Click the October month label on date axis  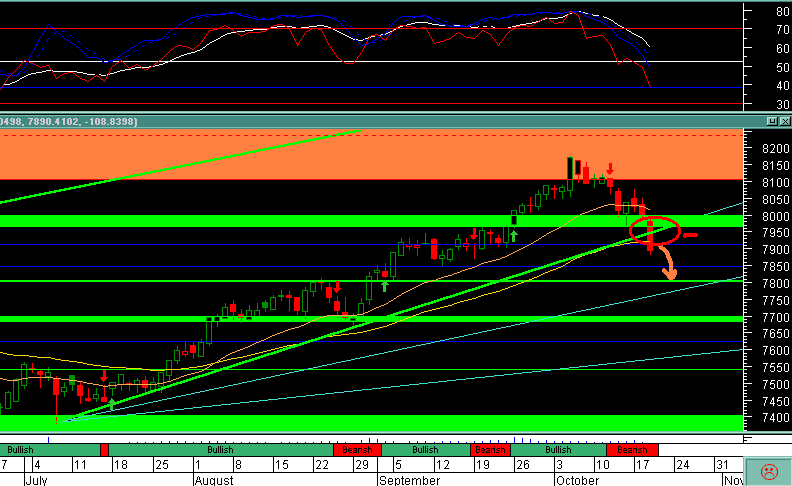coord(577,479)
